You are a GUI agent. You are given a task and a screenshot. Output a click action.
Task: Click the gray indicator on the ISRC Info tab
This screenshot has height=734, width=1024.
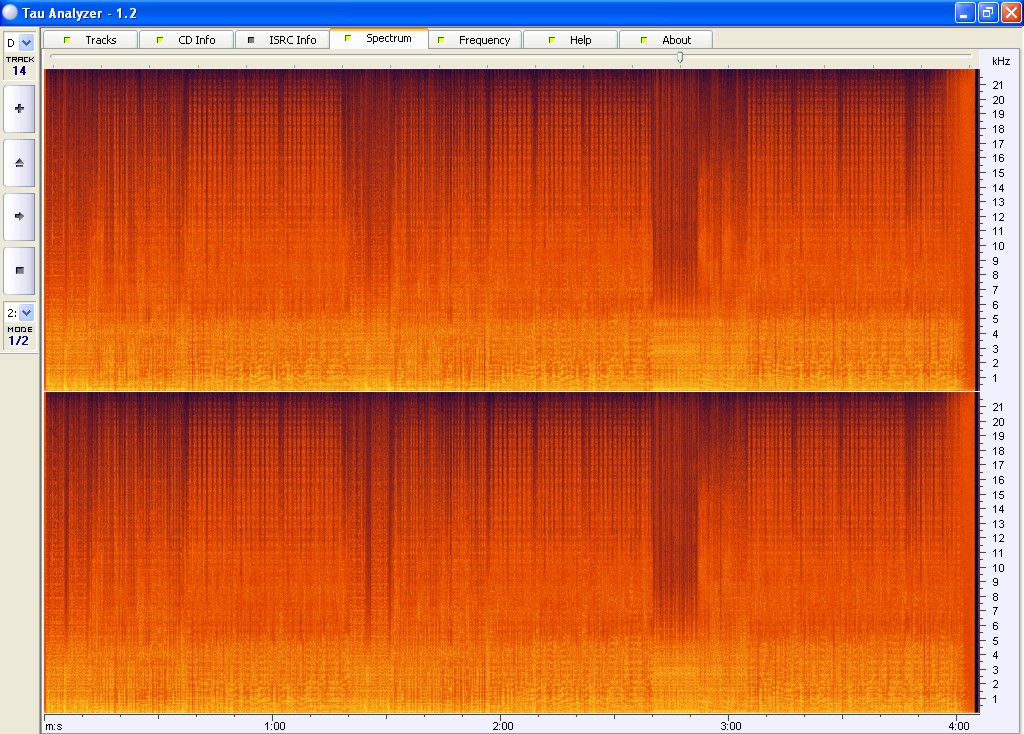(x=251, y=40)
